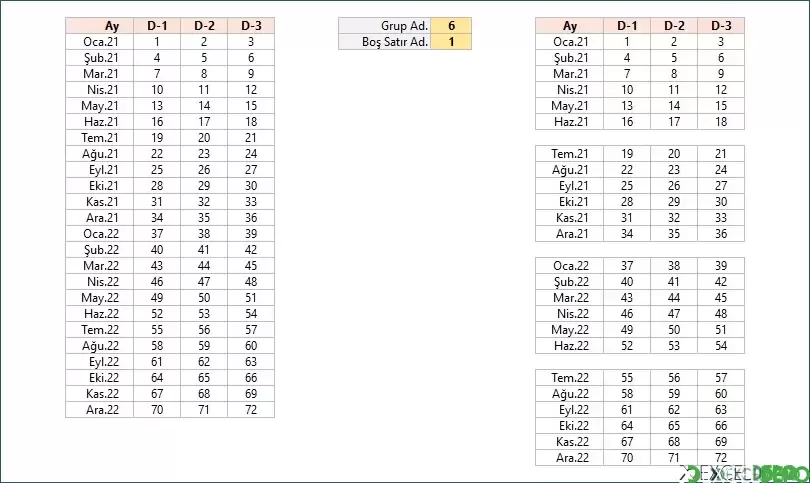Viewport: 810px width, 483px height.
Task: Select cell with value 36 in right table
Action: coord(721,233)
